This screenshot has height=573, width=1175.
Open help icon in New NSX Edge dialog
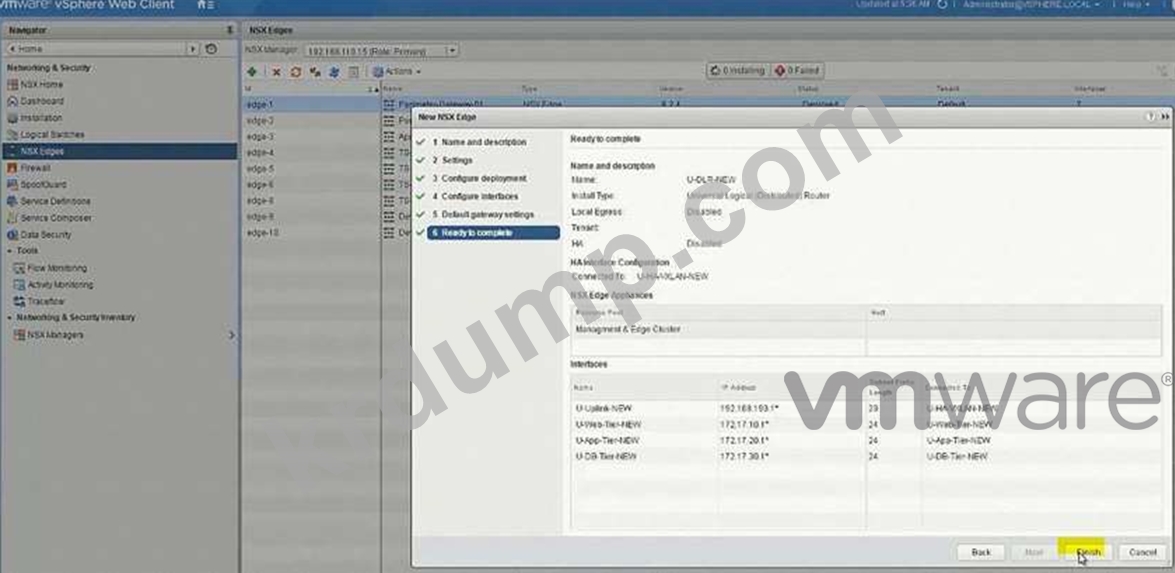pyautogui.click(x=1150, y=117)
